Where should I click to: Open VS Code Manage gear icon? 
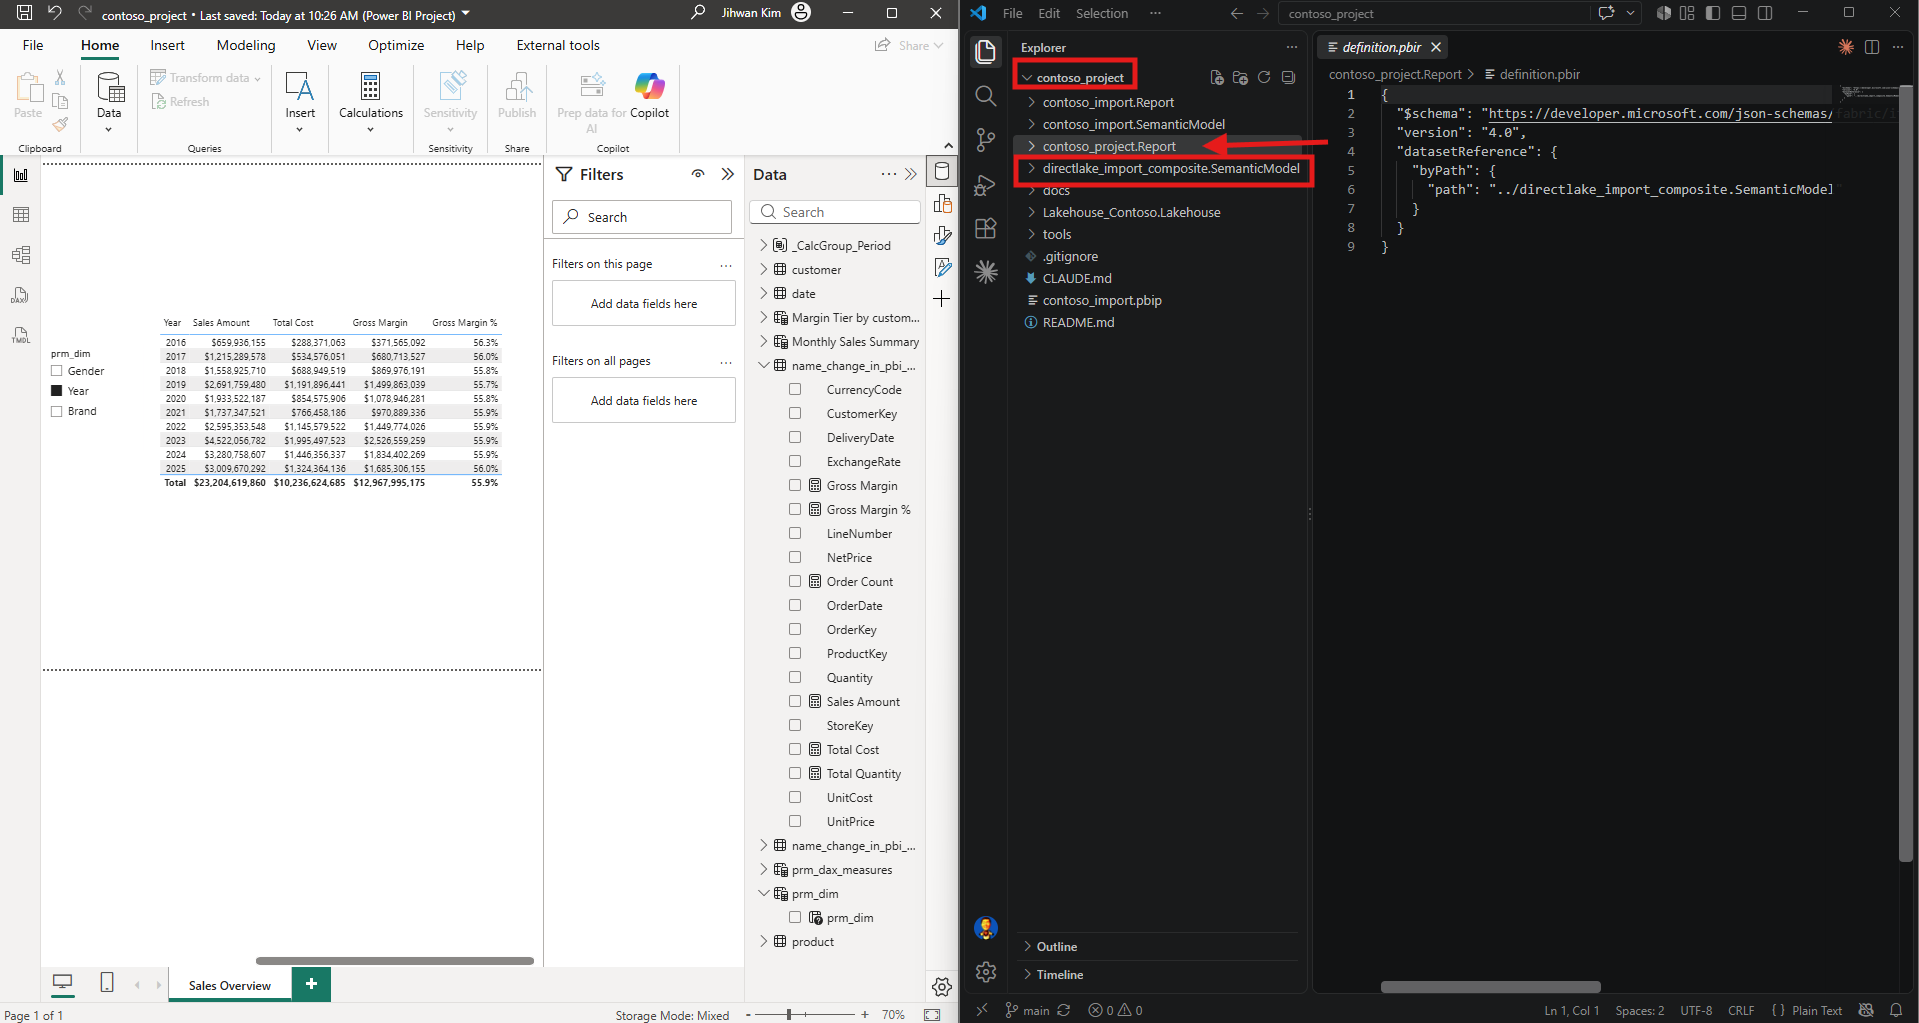(986, 972)
